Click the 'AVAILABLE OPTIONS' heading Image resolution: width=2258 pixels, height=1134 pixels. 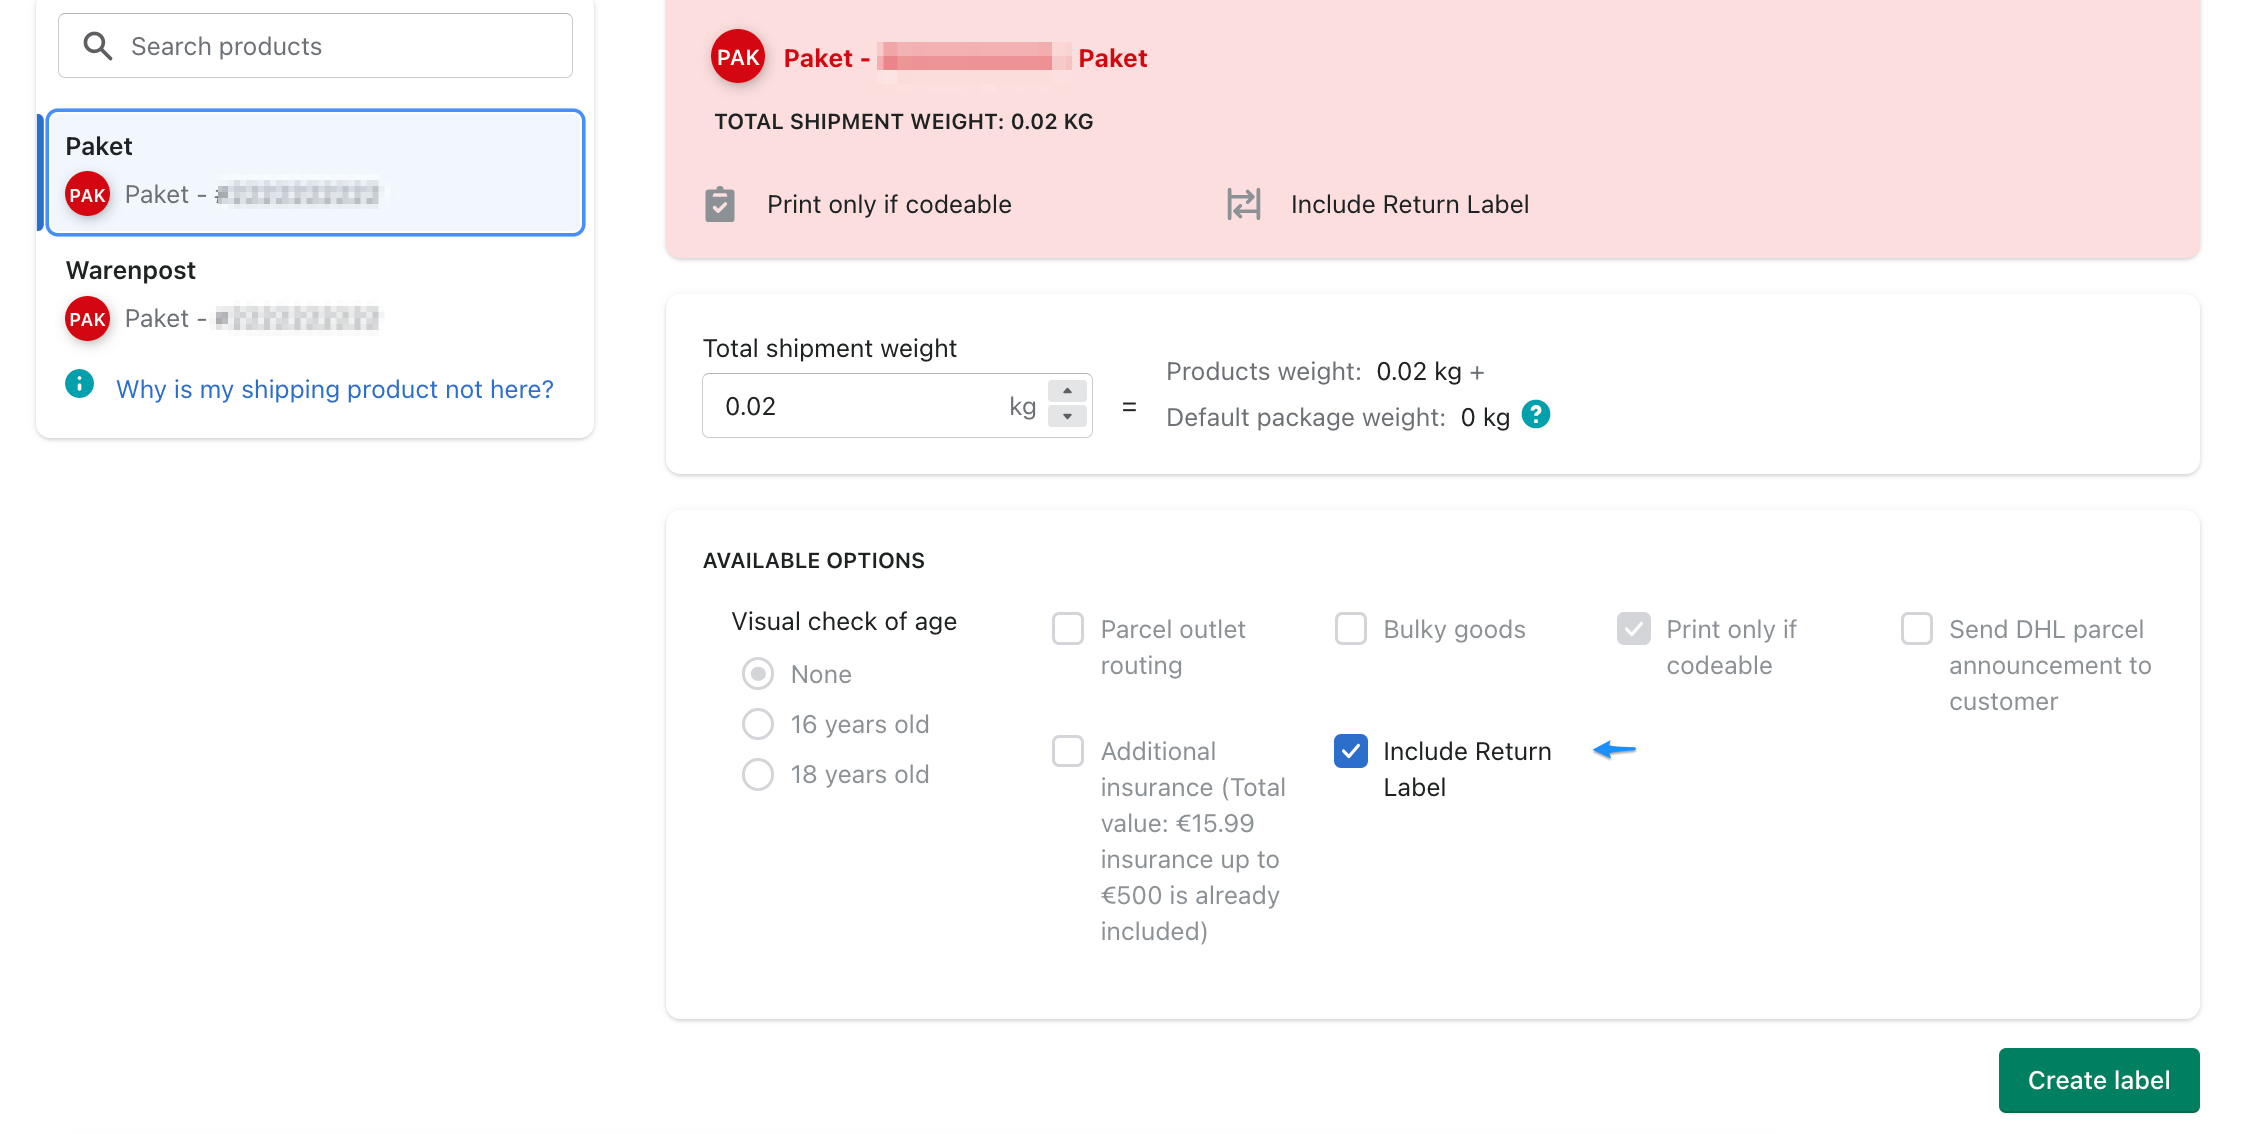[x=814, y=561]
